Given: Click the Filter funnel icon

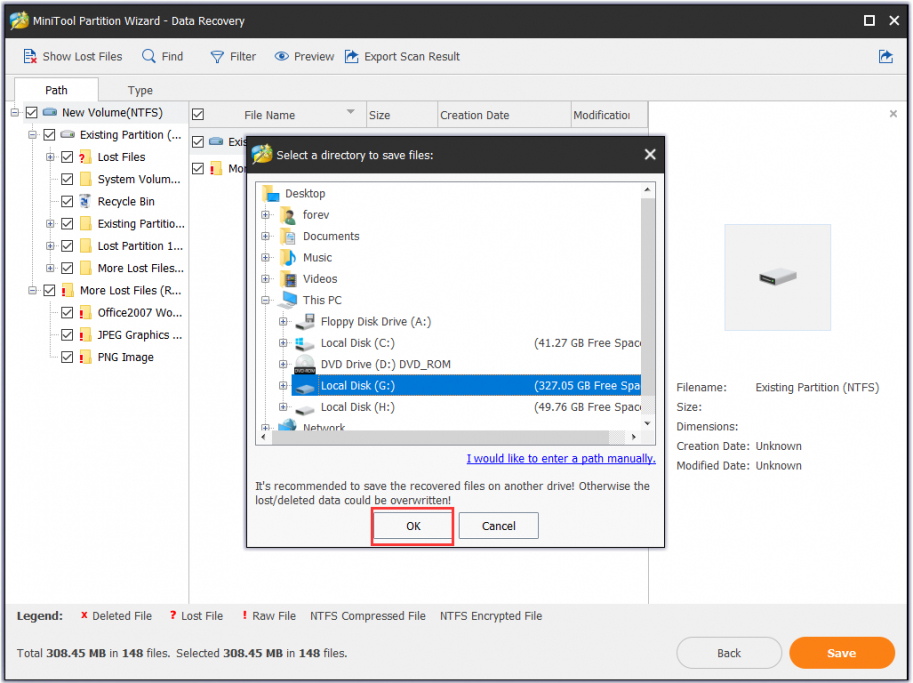Looking at the screenshot, I should pos(217,56).
